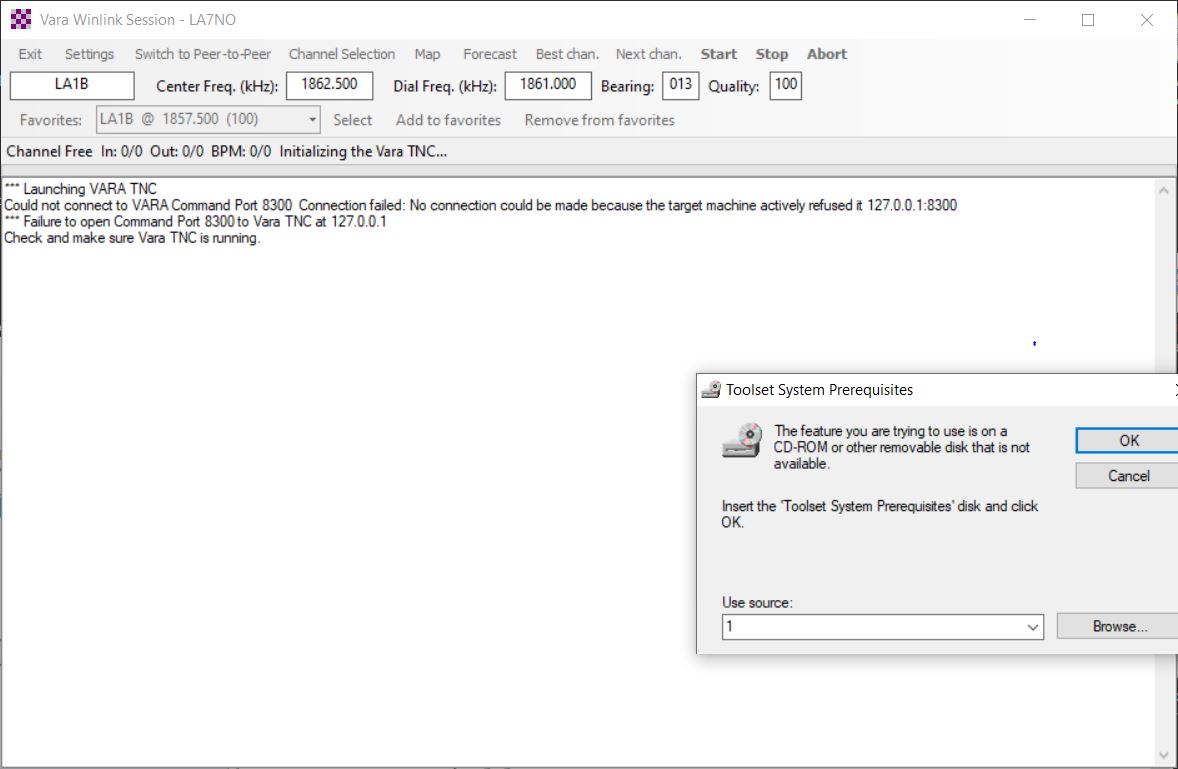Select Best chan. menu item
The image size is (1178, 769).
point(567,54)
